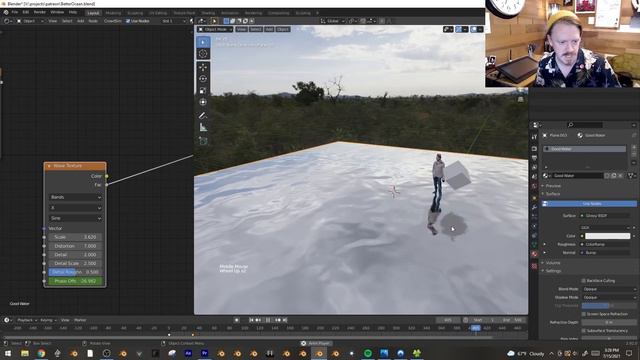This screenshot has width=640, height=360.
Task: Open Chrome from the Windows taskbar
Action: 41,353
